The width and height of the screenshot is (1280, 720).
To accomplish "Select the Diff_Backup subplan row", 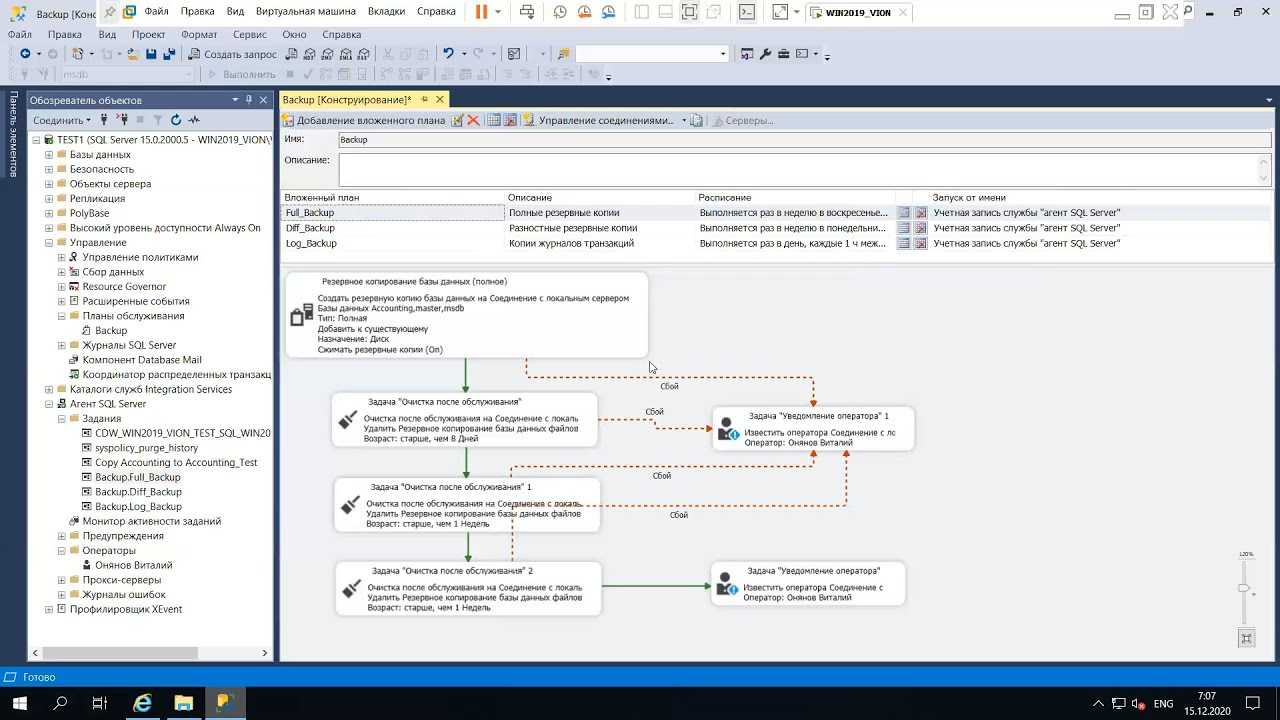I will point(775,228).
